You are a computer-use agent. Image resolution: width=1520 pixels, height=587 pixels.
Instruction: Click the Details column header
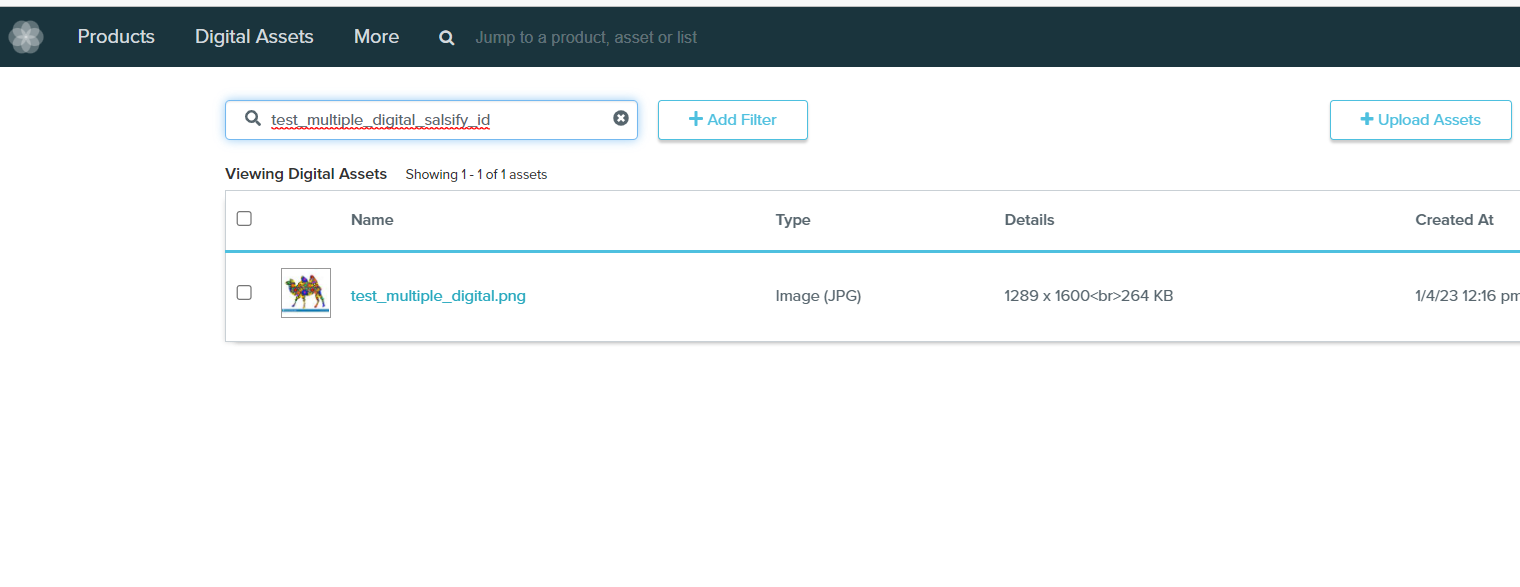[x=1029, y=220]
